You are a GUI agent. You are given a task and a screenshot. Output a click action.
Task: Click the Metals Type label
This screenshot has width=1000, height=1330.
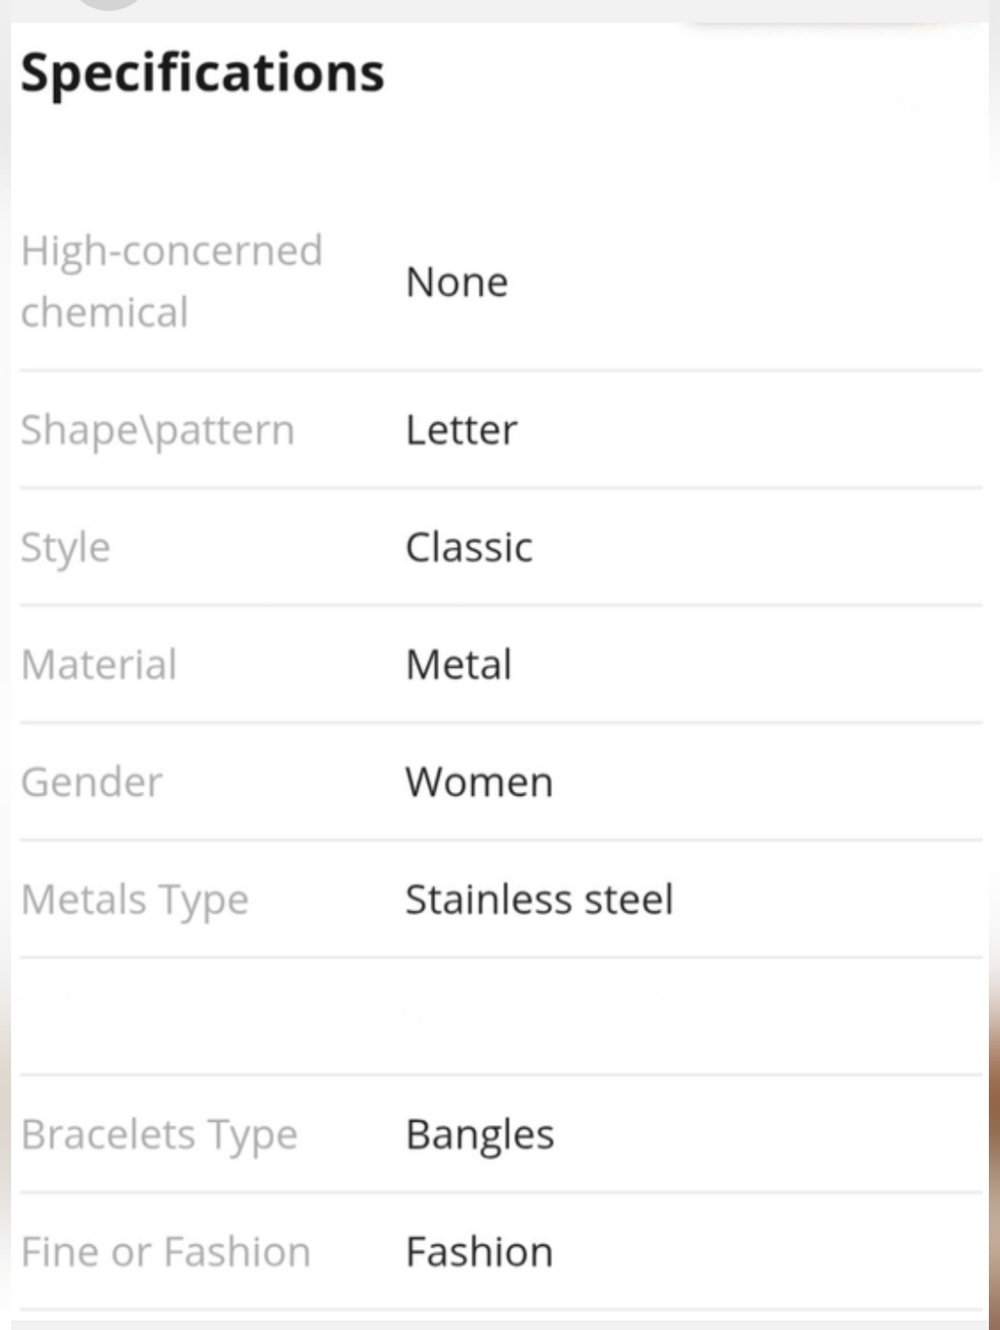coord(134,900)
